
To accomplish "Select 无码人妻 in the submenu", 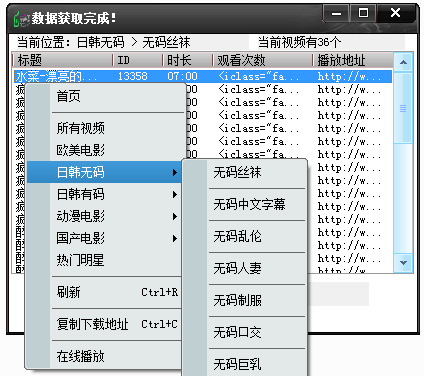I will 245,268.
